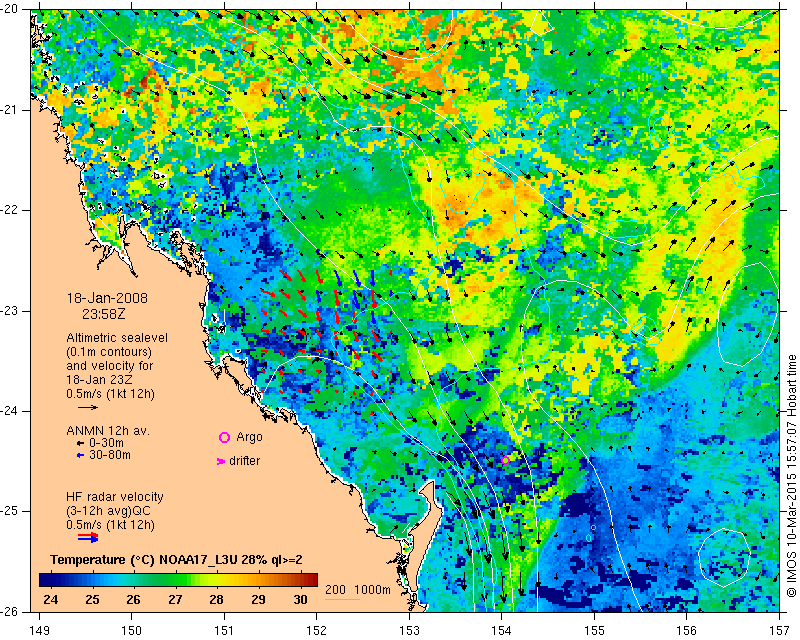Click the dark blue end of the temperature colorbar
Image resolution: width=800 pixels, height=640 pixels.
coord(46,580)
